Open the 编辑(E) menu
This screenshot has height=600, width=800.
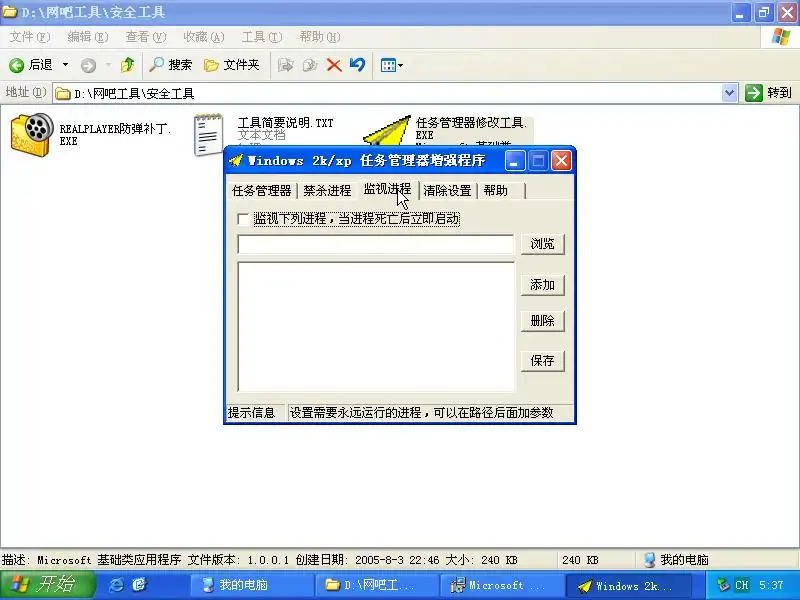pyautogui.click(x=88, y=37)
